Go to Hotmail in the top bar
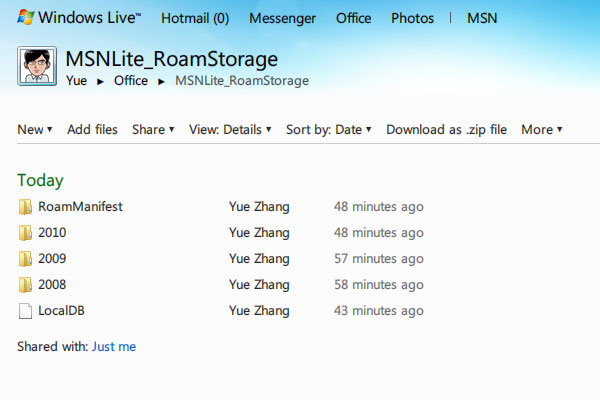Viewport: 600px width, 400px height. click(194, 18)
